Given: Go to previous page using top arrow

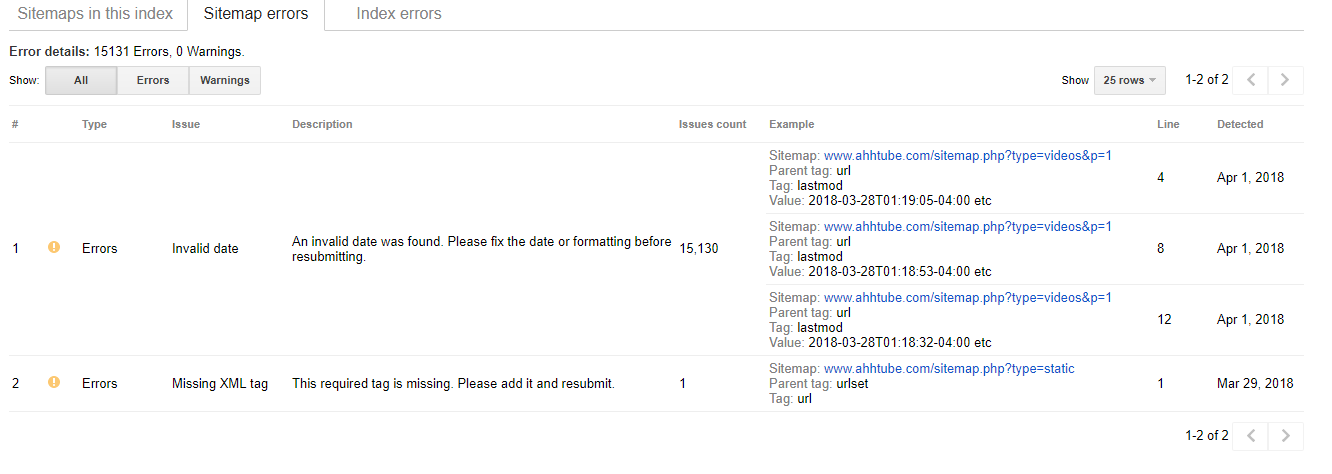Looking at the screenshot, I should (1251, 80).
